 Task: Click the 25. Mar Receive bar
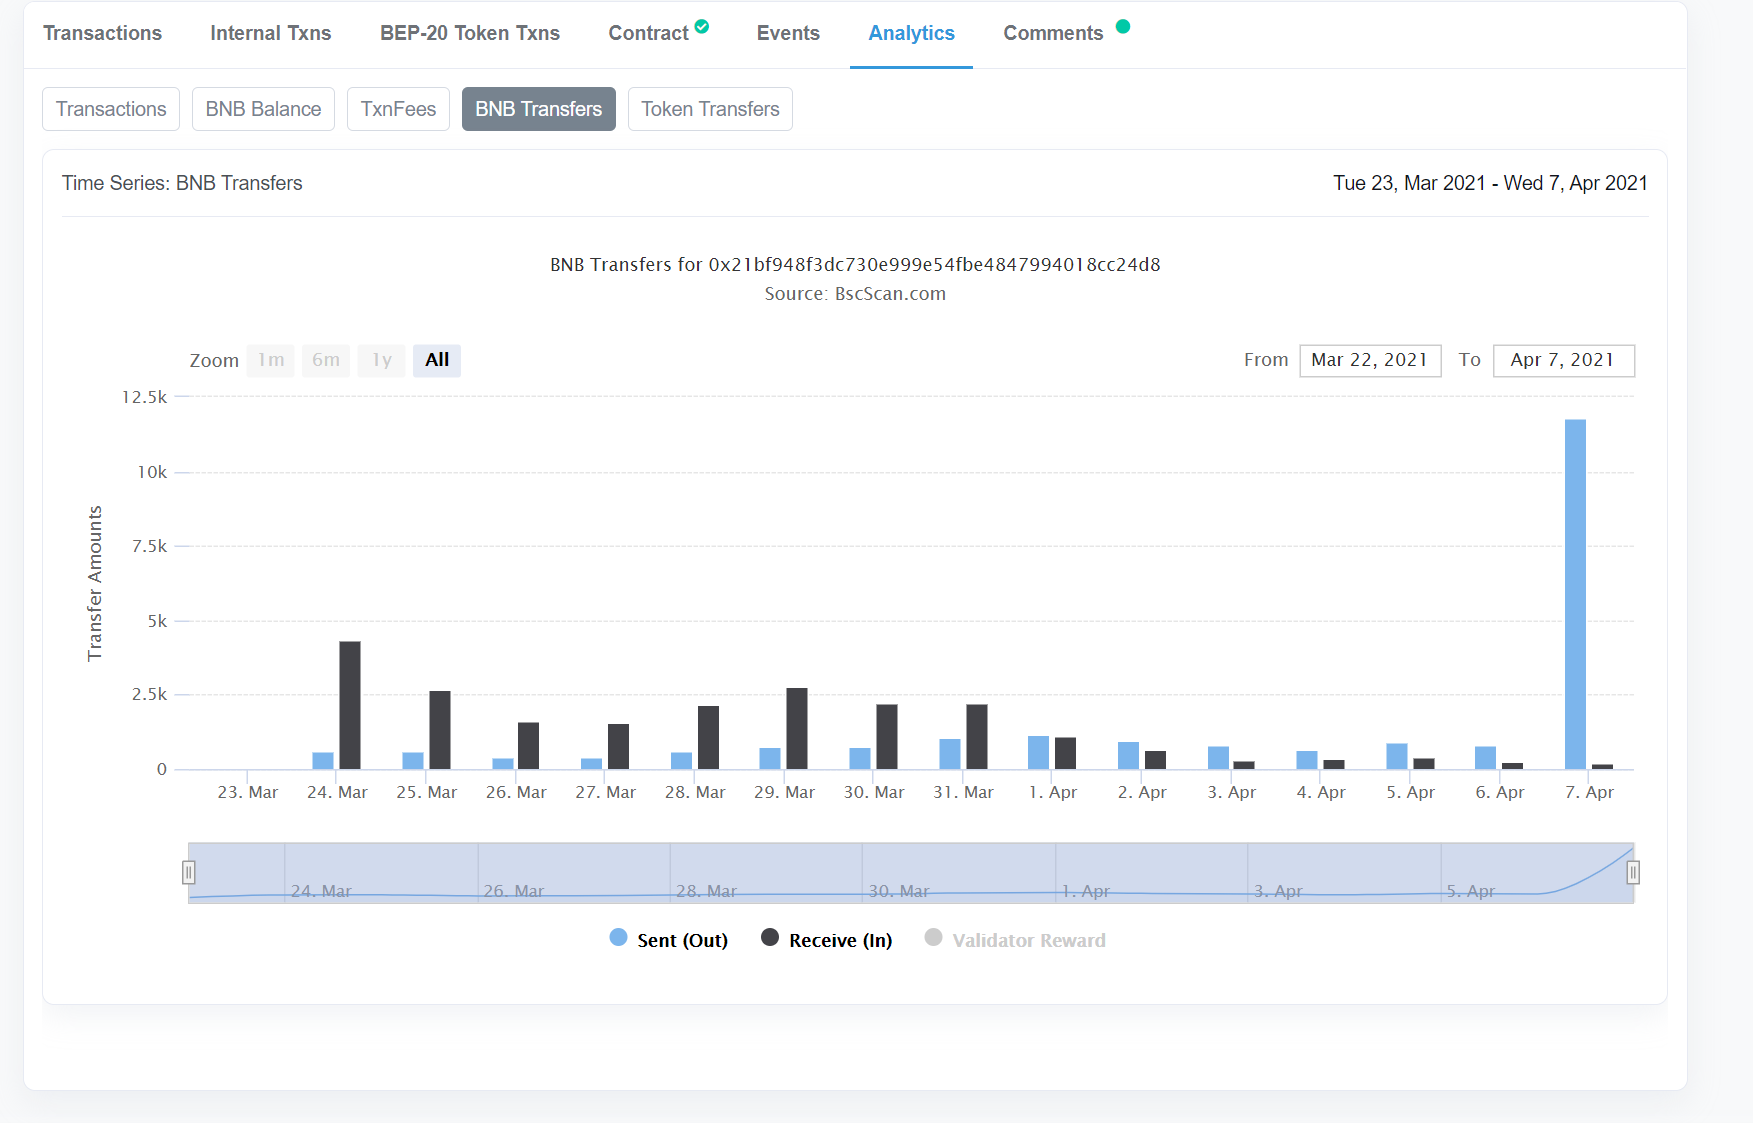click(440, 730)
